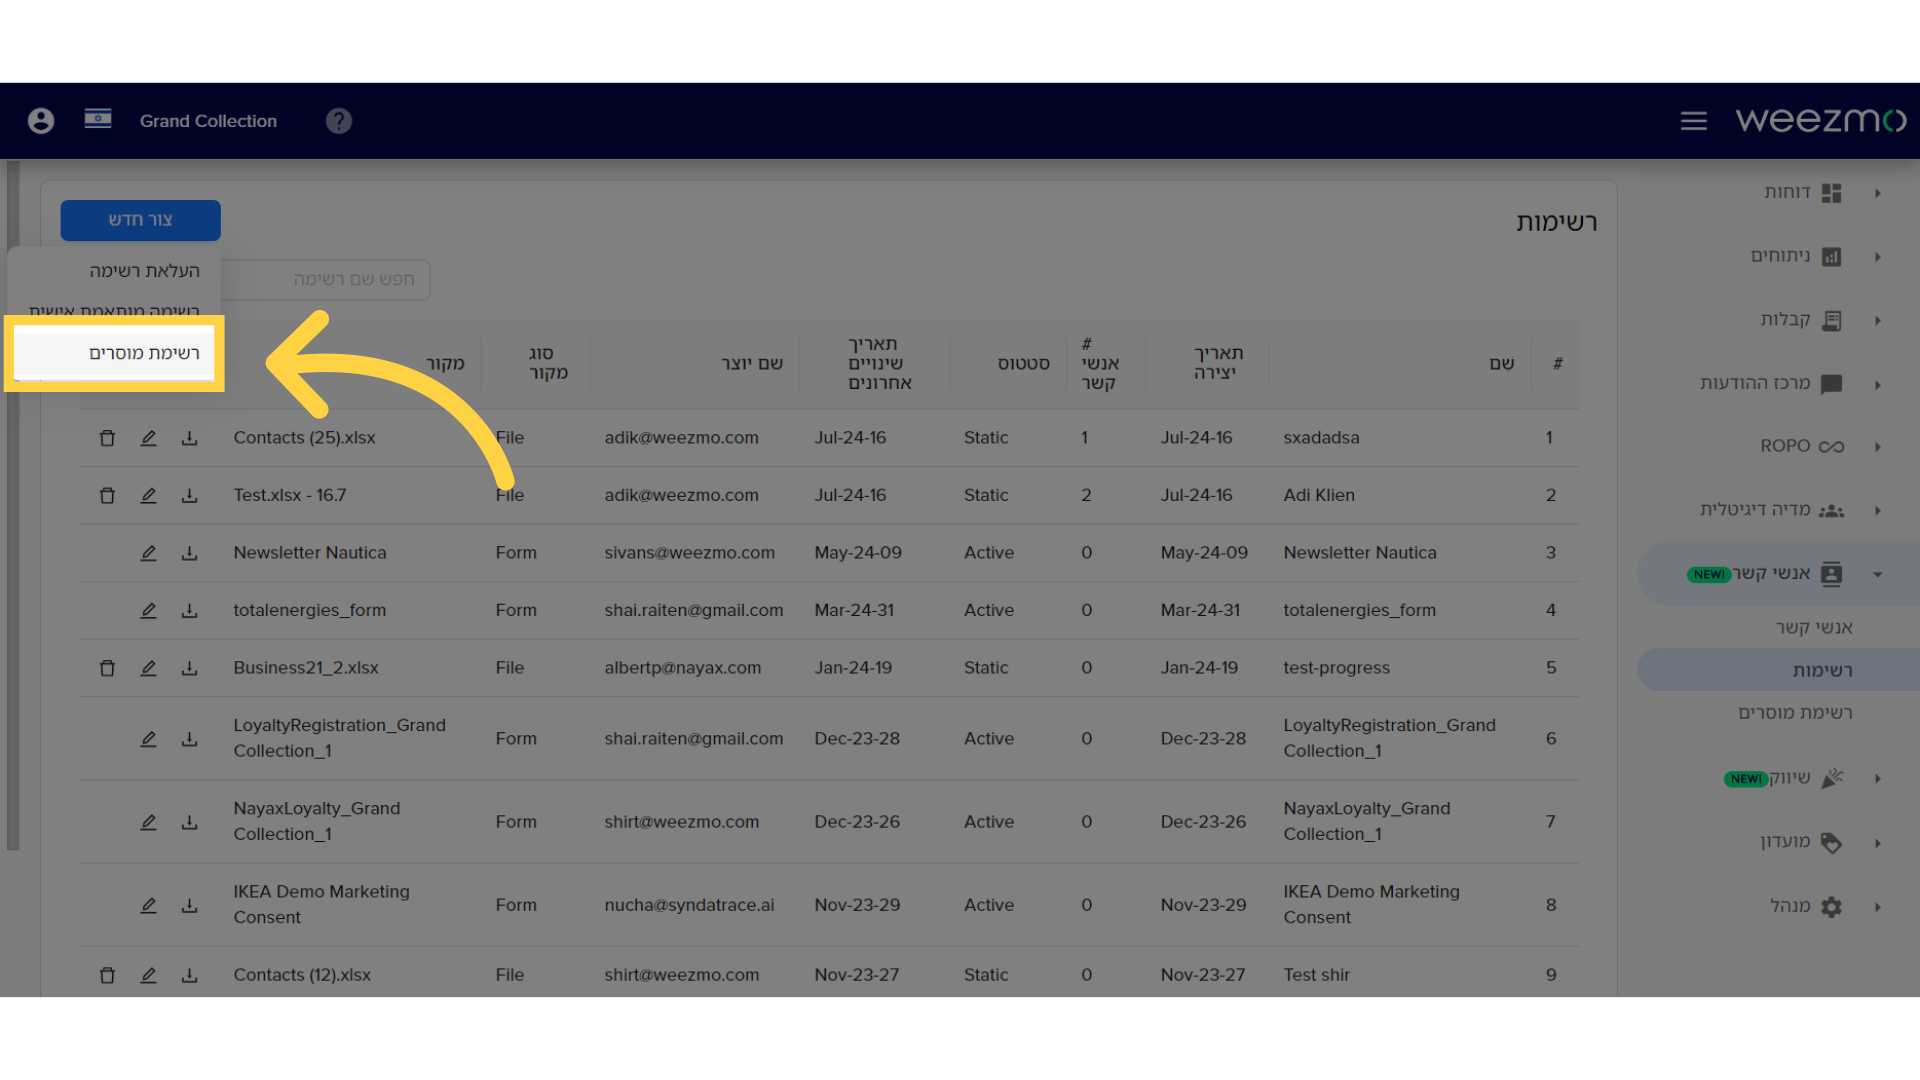Click the edit icon for totalenergies_form
This screenshot has height=1080, width=1920.
[x=149, y=609]
